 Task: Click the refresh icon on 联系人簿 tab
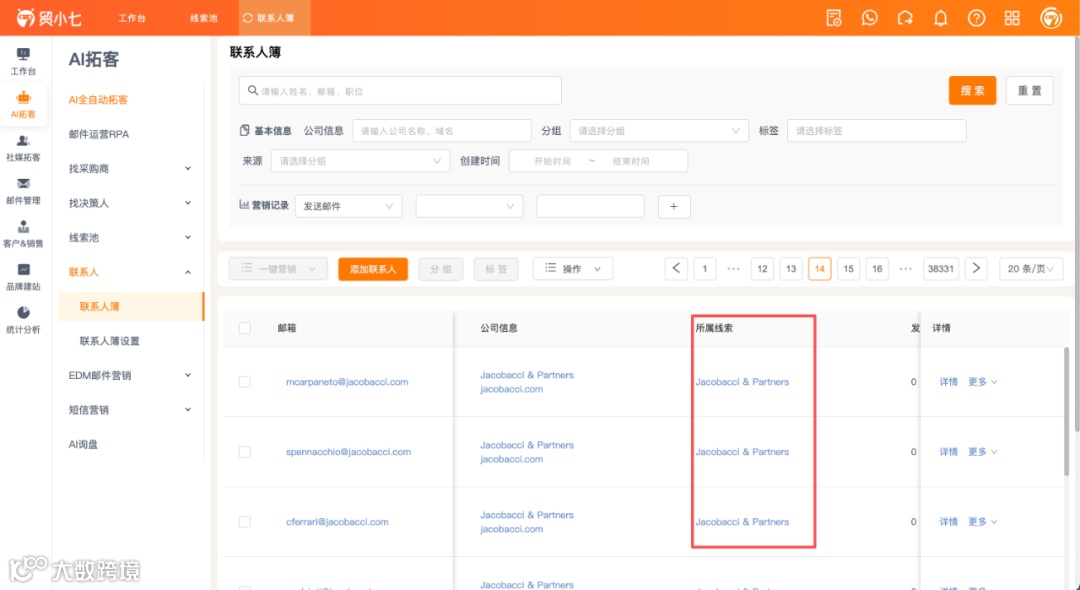point(248,18)
